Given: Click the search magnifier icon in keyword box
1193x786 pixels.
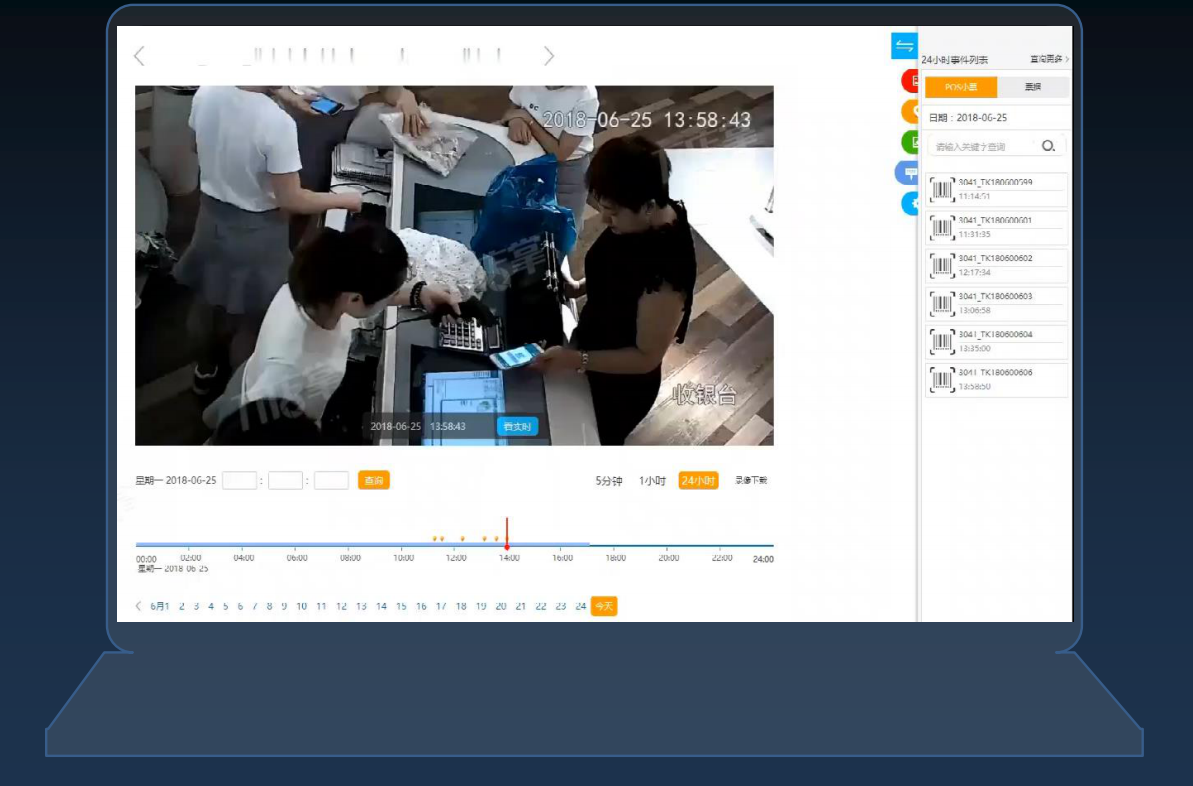Looking at the screenshot, I should 1048,146.
